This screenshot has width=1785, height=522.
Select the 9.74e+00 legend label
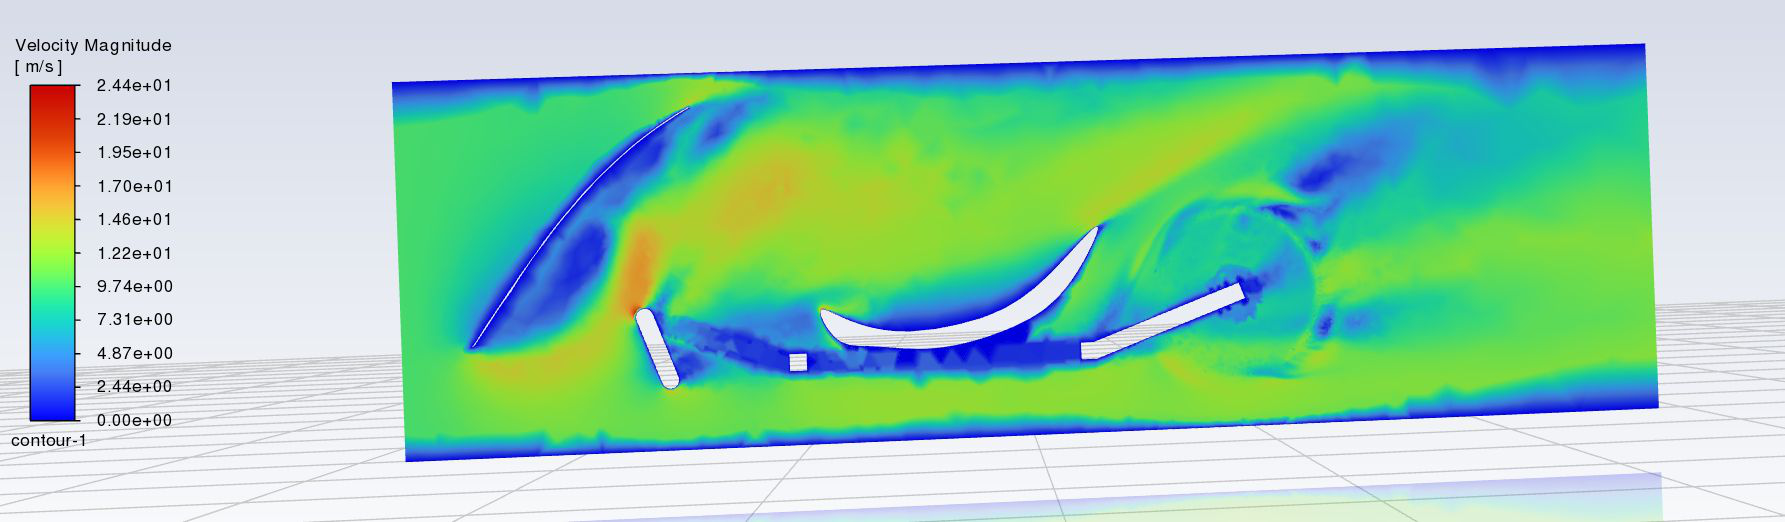[x=134, y=286]
